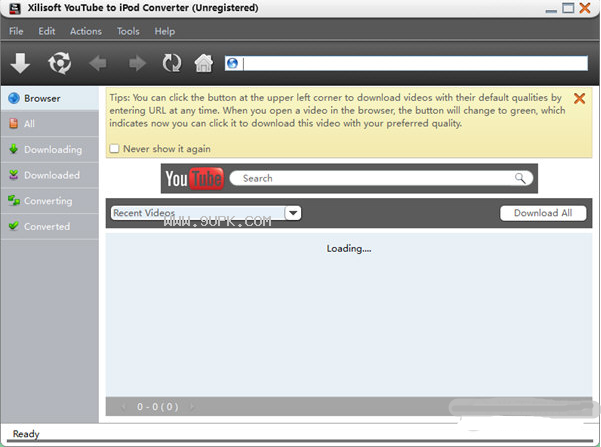Close the converter window
The width and height of the screenshot is (601, 447).
(x=585, y=8)
